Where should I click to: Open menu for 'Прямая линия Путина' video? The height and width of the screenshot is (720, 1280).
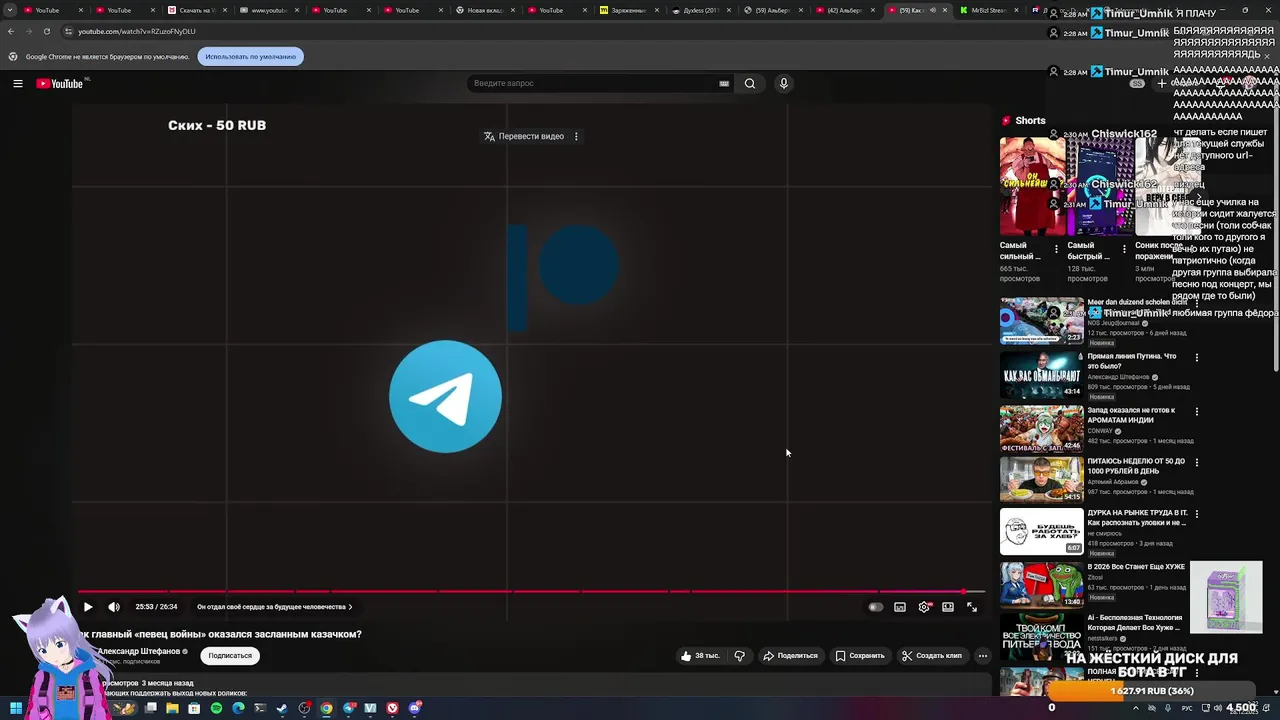[x=1197, y=357]
